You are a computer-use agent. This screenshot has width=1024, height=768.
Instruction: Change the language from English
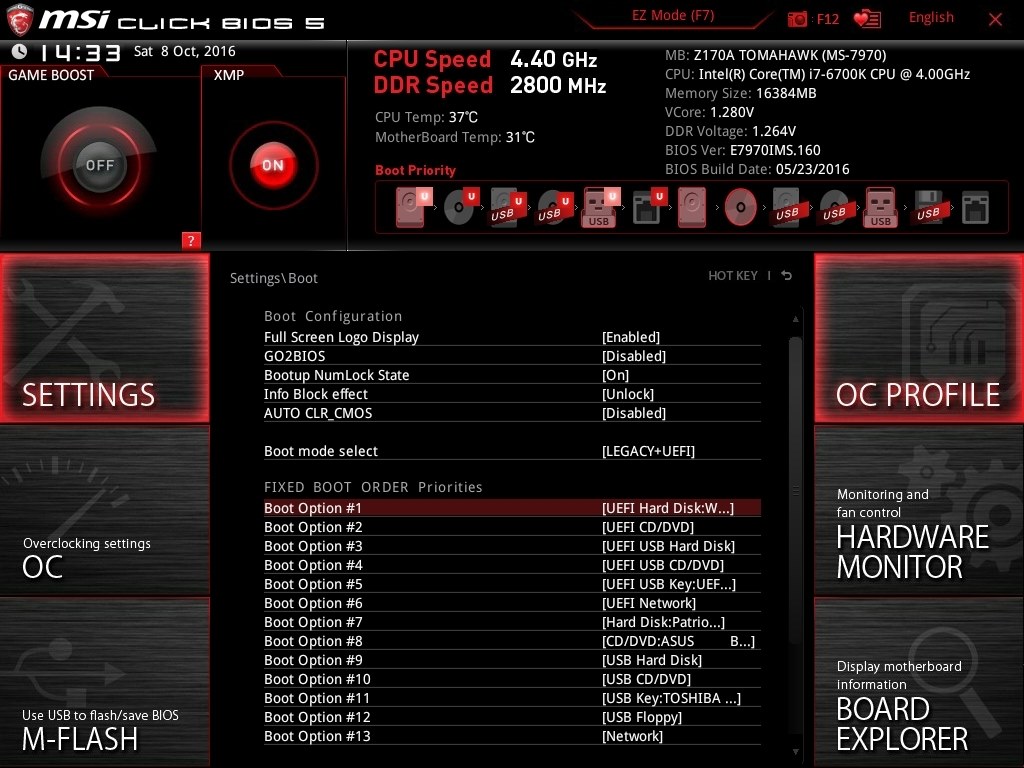tap(931, 18)
